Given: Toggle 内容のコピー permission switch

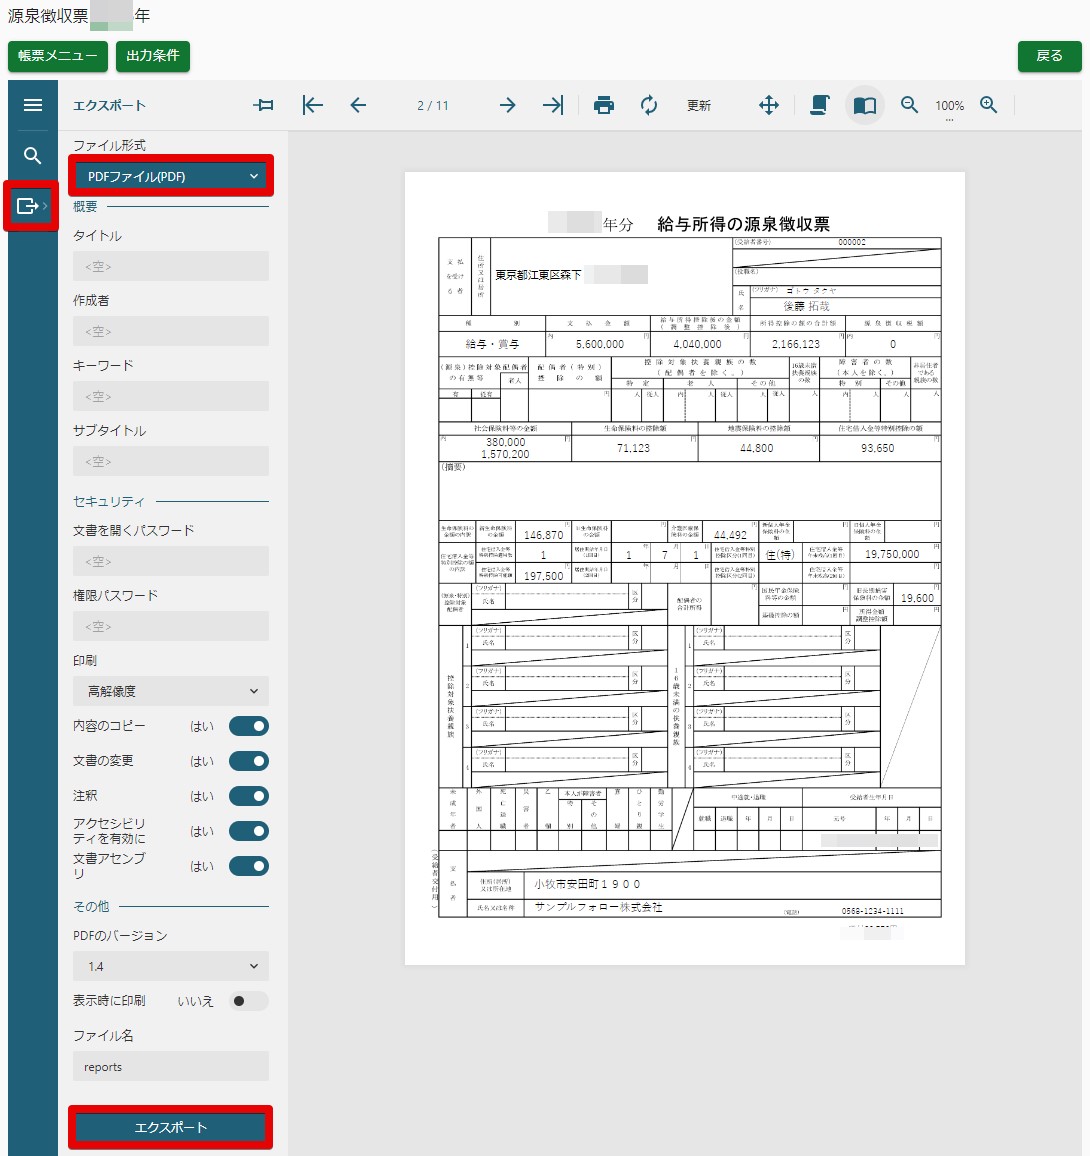Looking at the screenshot, I should [249, 726].
